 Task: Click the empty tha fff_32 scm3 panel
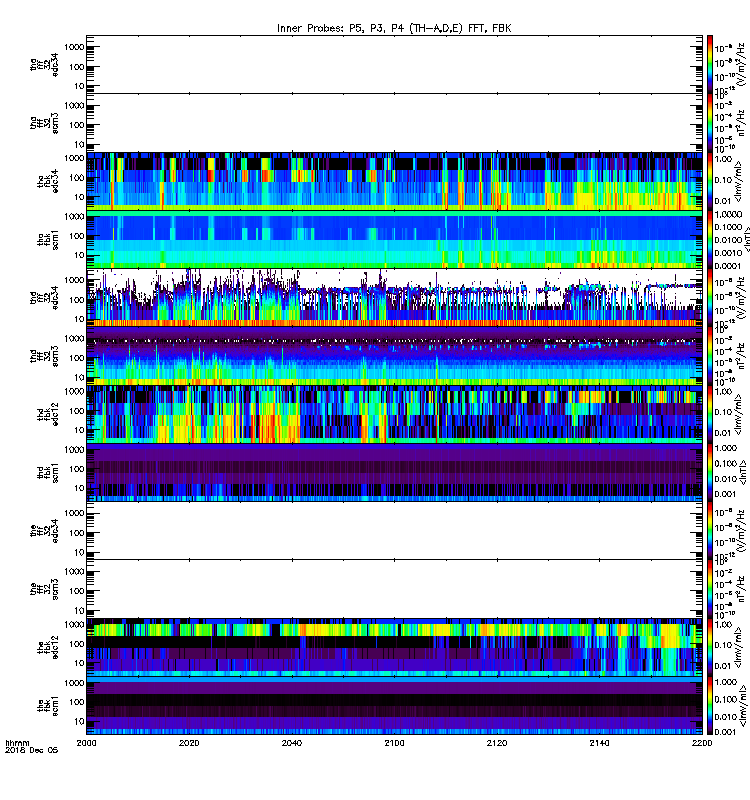click(x=394, y=122)
